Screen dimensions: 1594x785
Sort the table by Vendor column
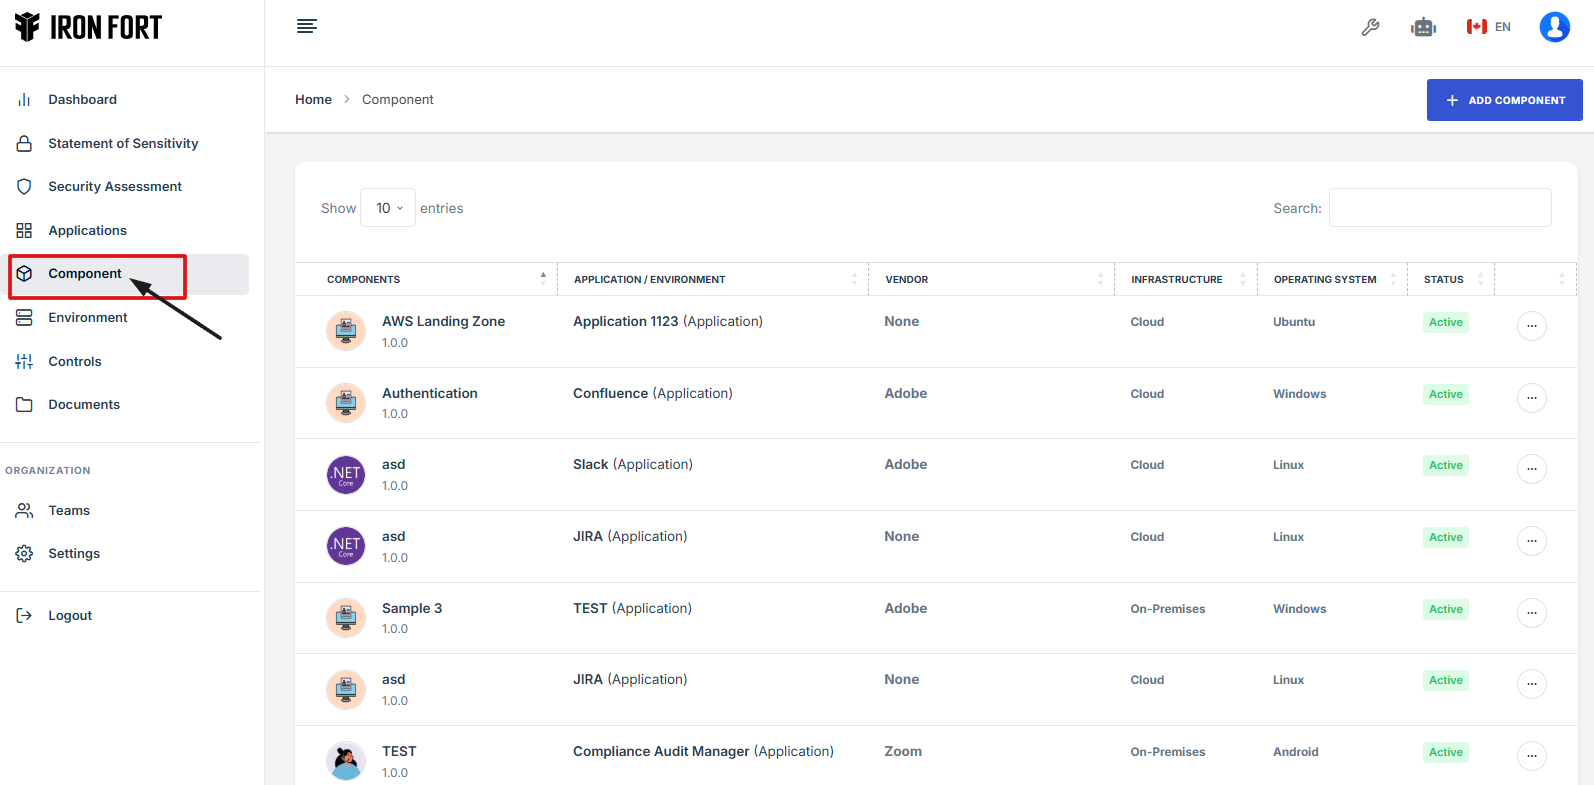click(907, 280)
